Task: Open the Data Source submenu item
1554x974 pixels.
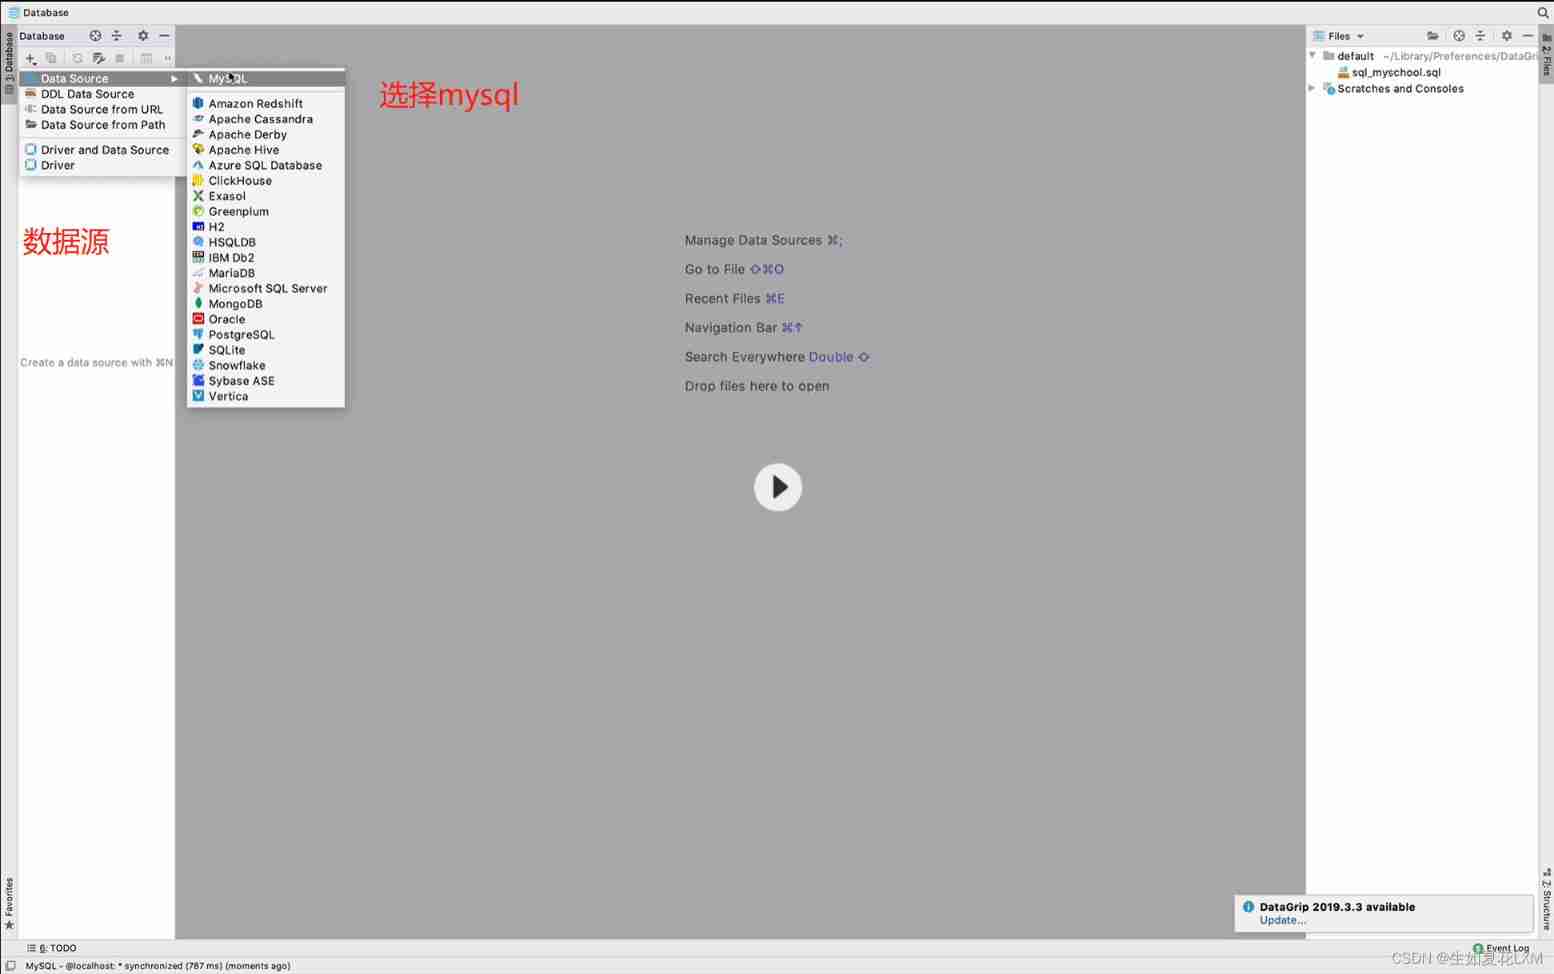Action: click(102, 78)
